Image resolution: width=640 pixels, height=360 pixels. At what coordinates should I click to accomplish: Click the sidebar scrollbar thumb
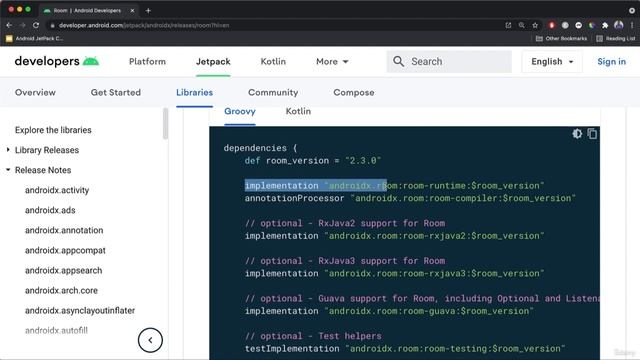(165, 124)
